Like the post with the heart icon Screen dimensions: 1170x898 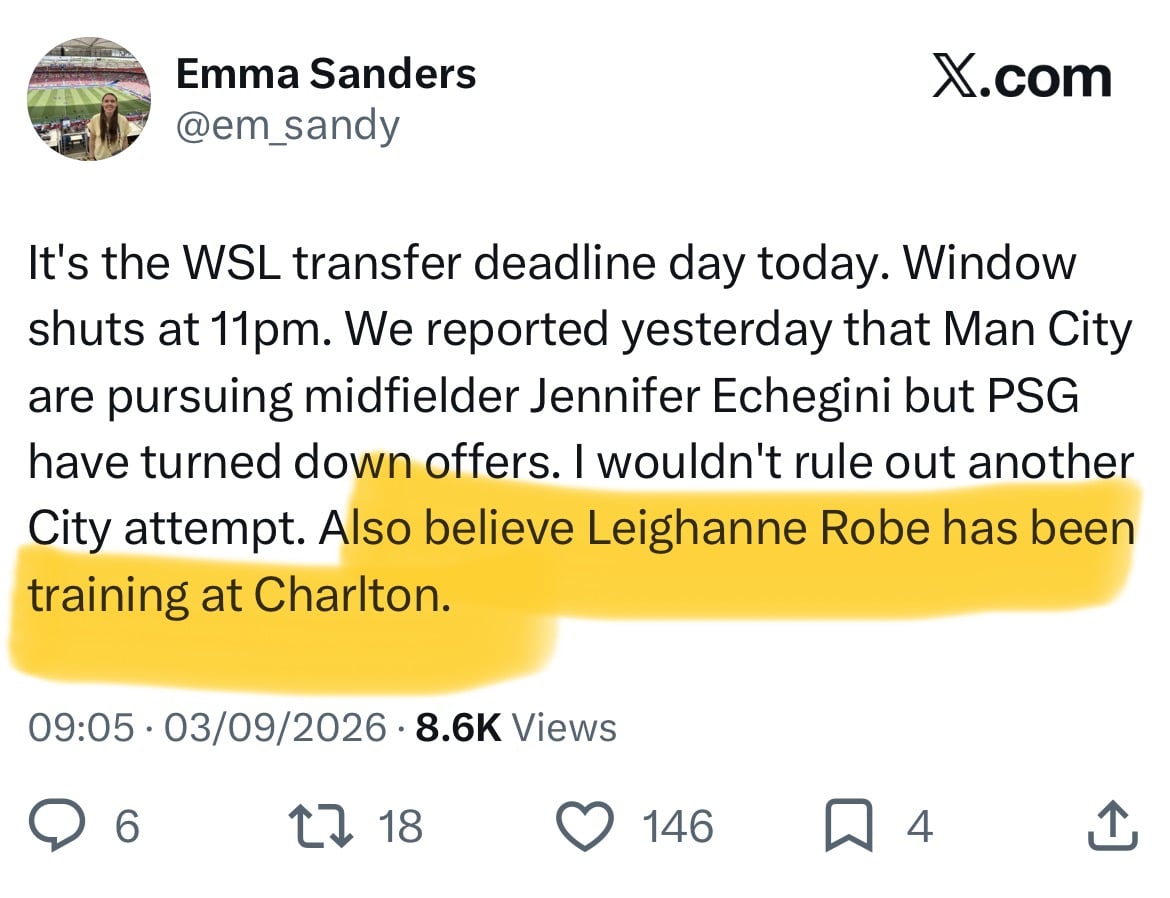pos(586,826)
